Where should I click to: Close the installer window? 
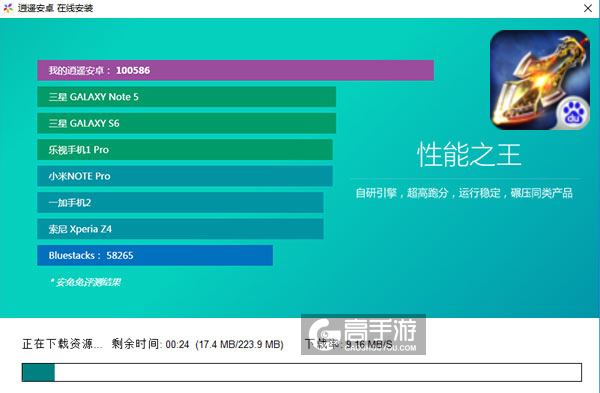pyautogui.click(x=588, y=8)
